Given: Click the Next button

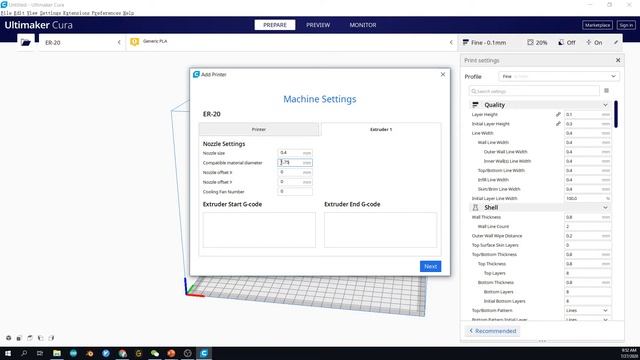Looking at the screenshot, I should click(x=430, y=266).
